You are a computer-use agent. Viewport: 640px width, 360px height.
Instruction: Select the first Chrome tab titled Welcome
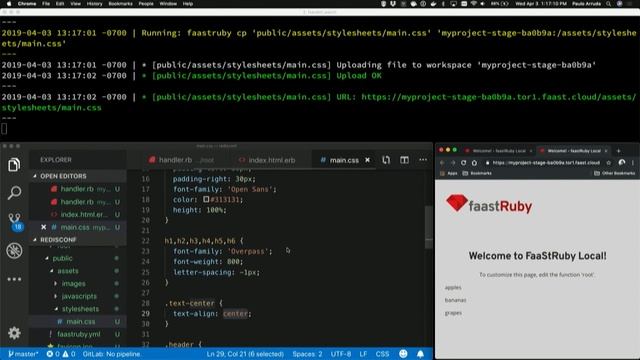coord(498,151)
